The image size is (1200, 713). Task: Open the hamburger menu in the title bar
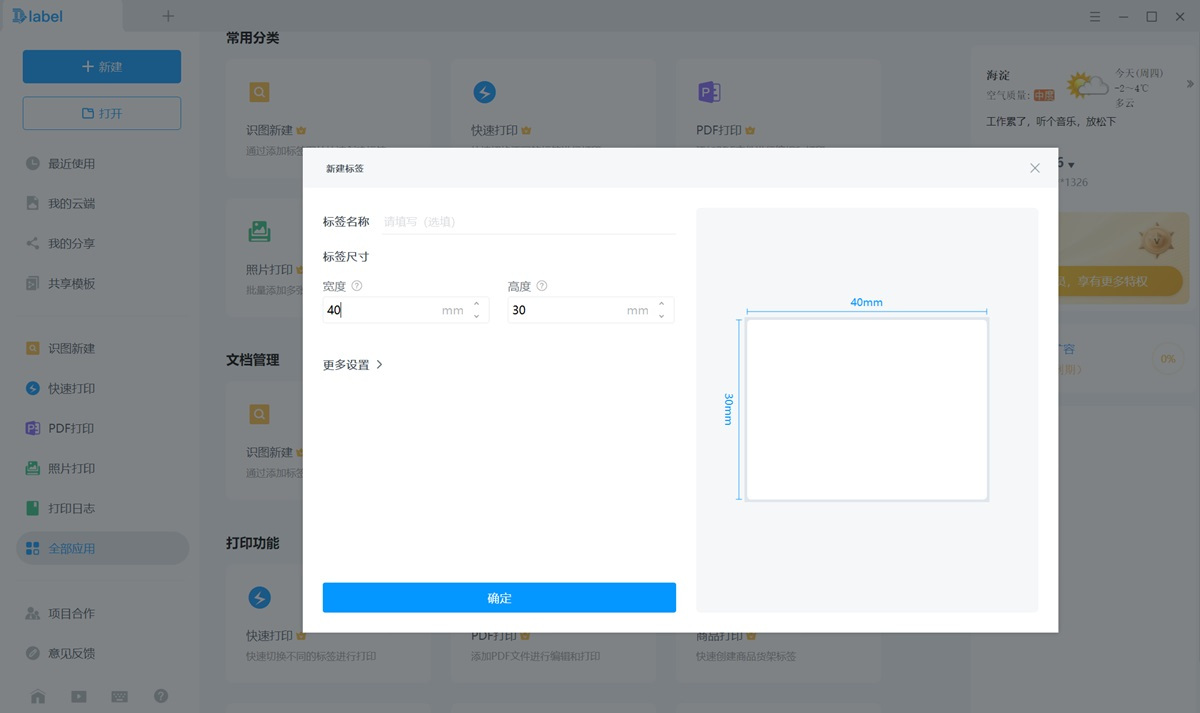tap(1096, 16)
